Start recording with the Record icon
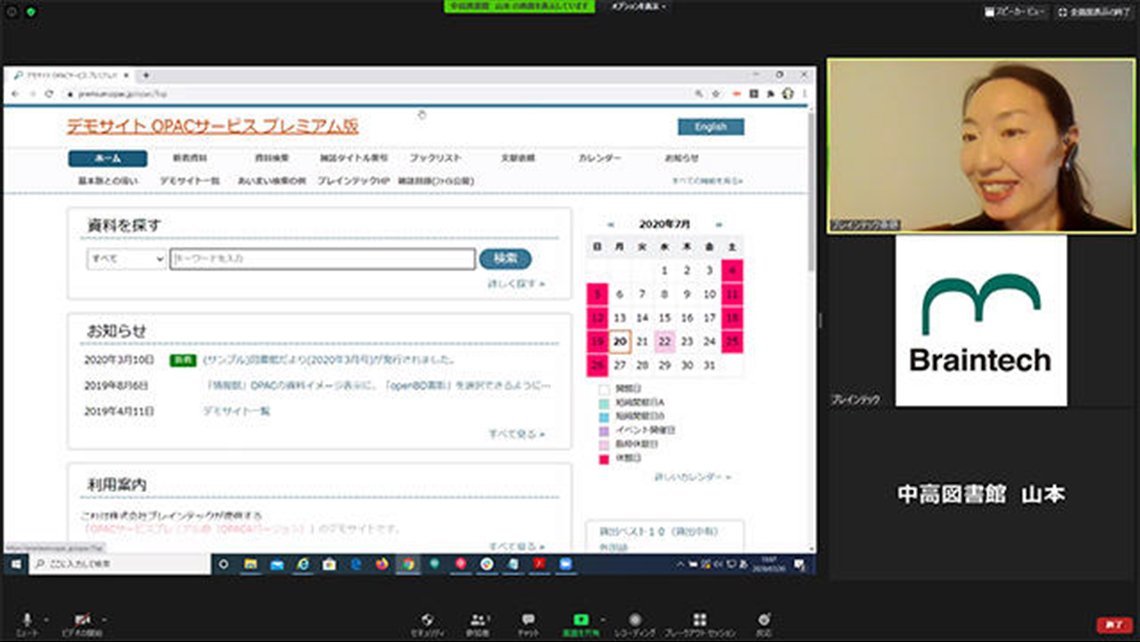Image resolution: width=1140 pixels, height=642 pixels. pos(634,620)
